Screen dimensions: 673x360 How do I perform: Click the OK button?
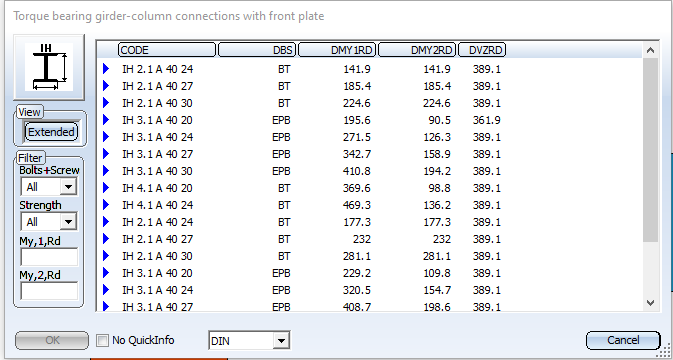pos(52,340)
